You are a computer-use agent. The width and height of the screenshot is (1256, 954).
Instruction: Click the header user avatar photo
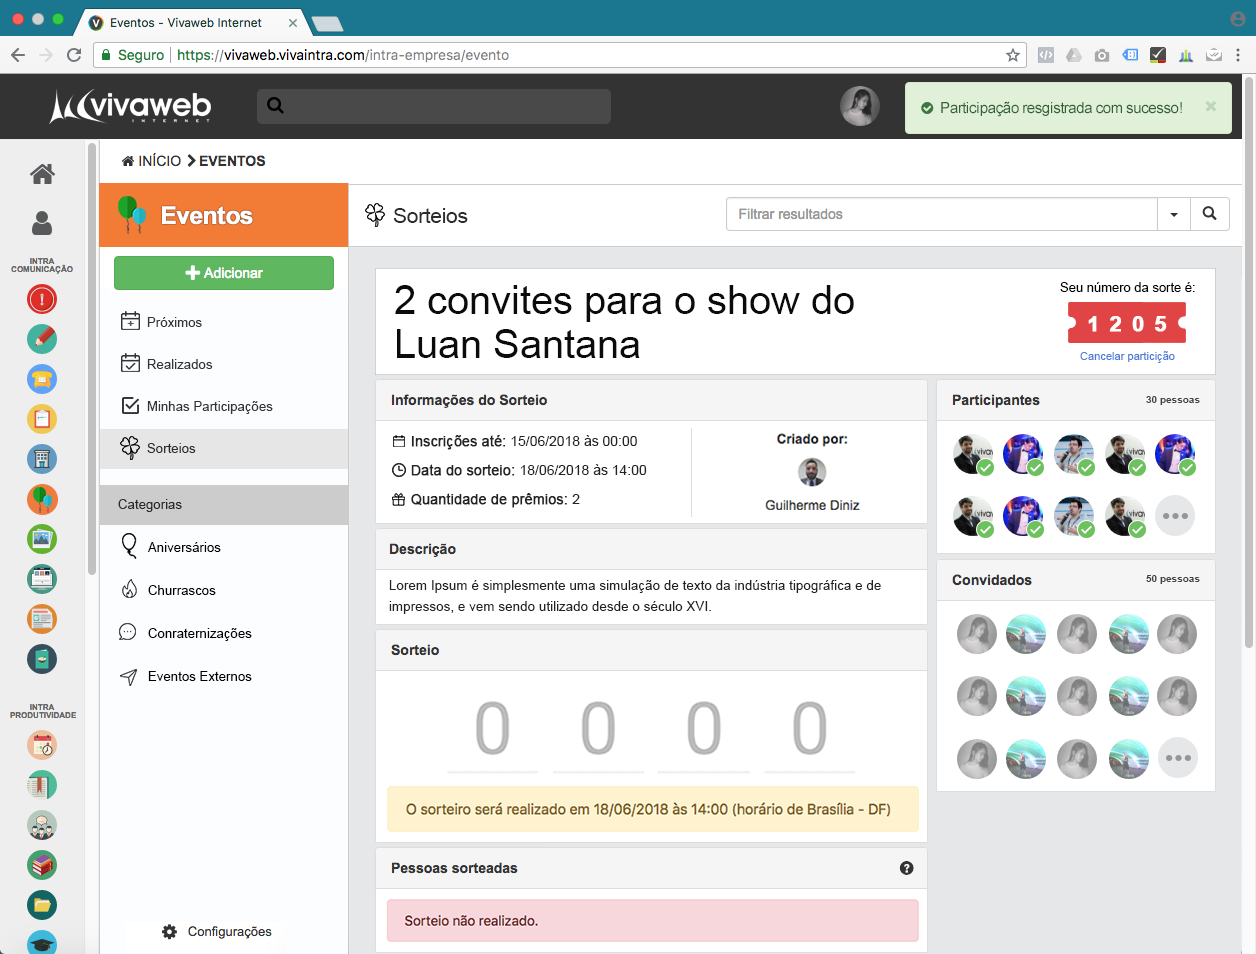(x=859, y=106)
